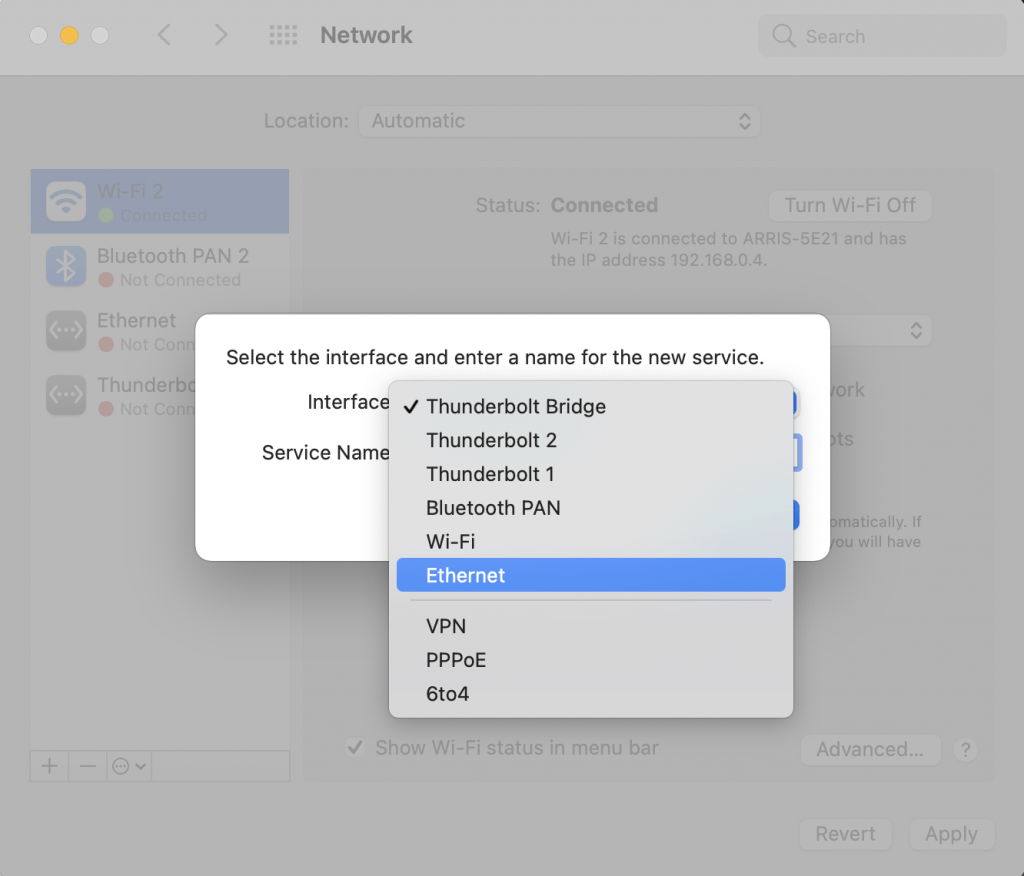Click the Wi-Fi 2 service icon

point(66,201)
